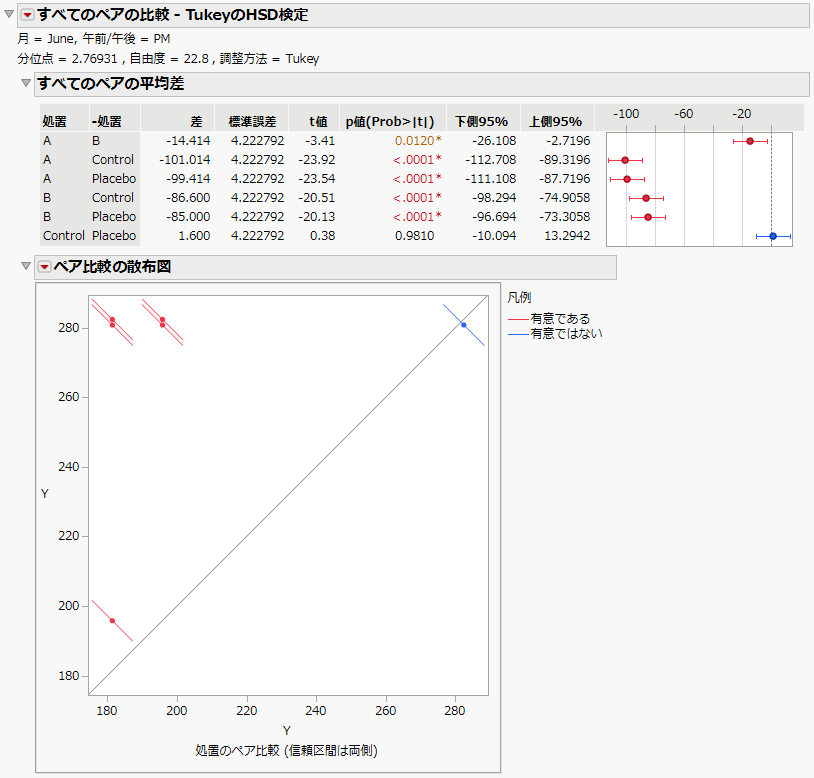Screen dimensions: 814x778
Task: Collapse the すべてのペアの比較 outline with its gray triangle
Action: tap(9, 14)
